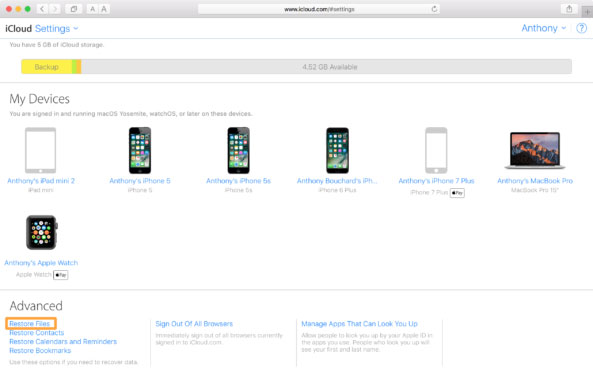Click the Advanced heading
This screenshot has height=374, width=593.
tap(36, 306)
